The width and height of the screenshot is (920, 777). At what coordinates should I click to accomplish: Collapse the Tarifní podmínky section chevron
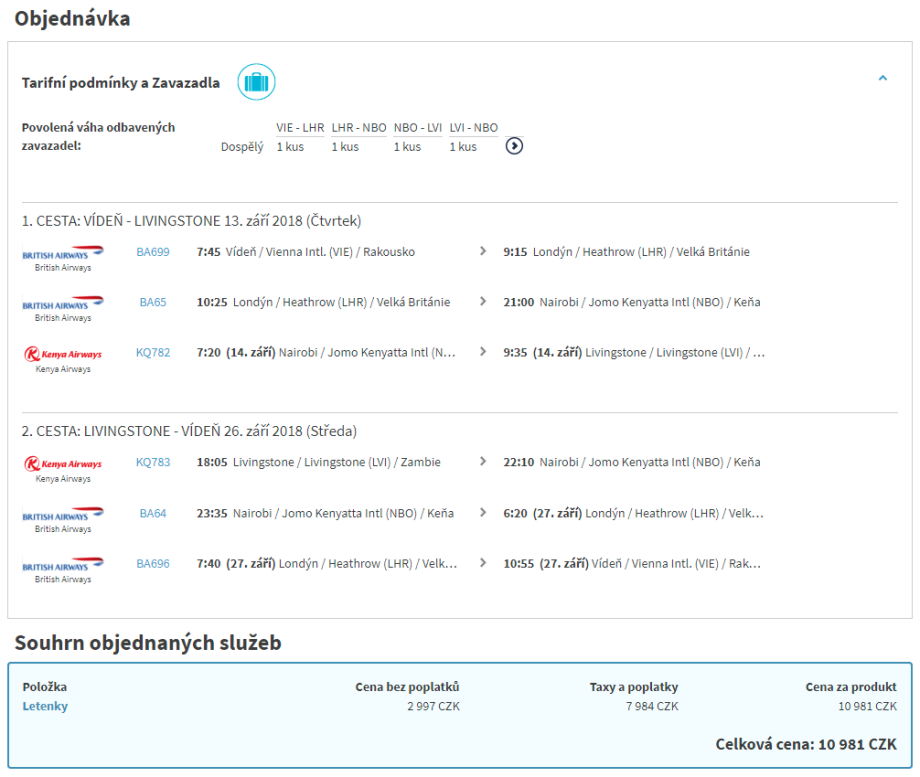tap(882, 78)
